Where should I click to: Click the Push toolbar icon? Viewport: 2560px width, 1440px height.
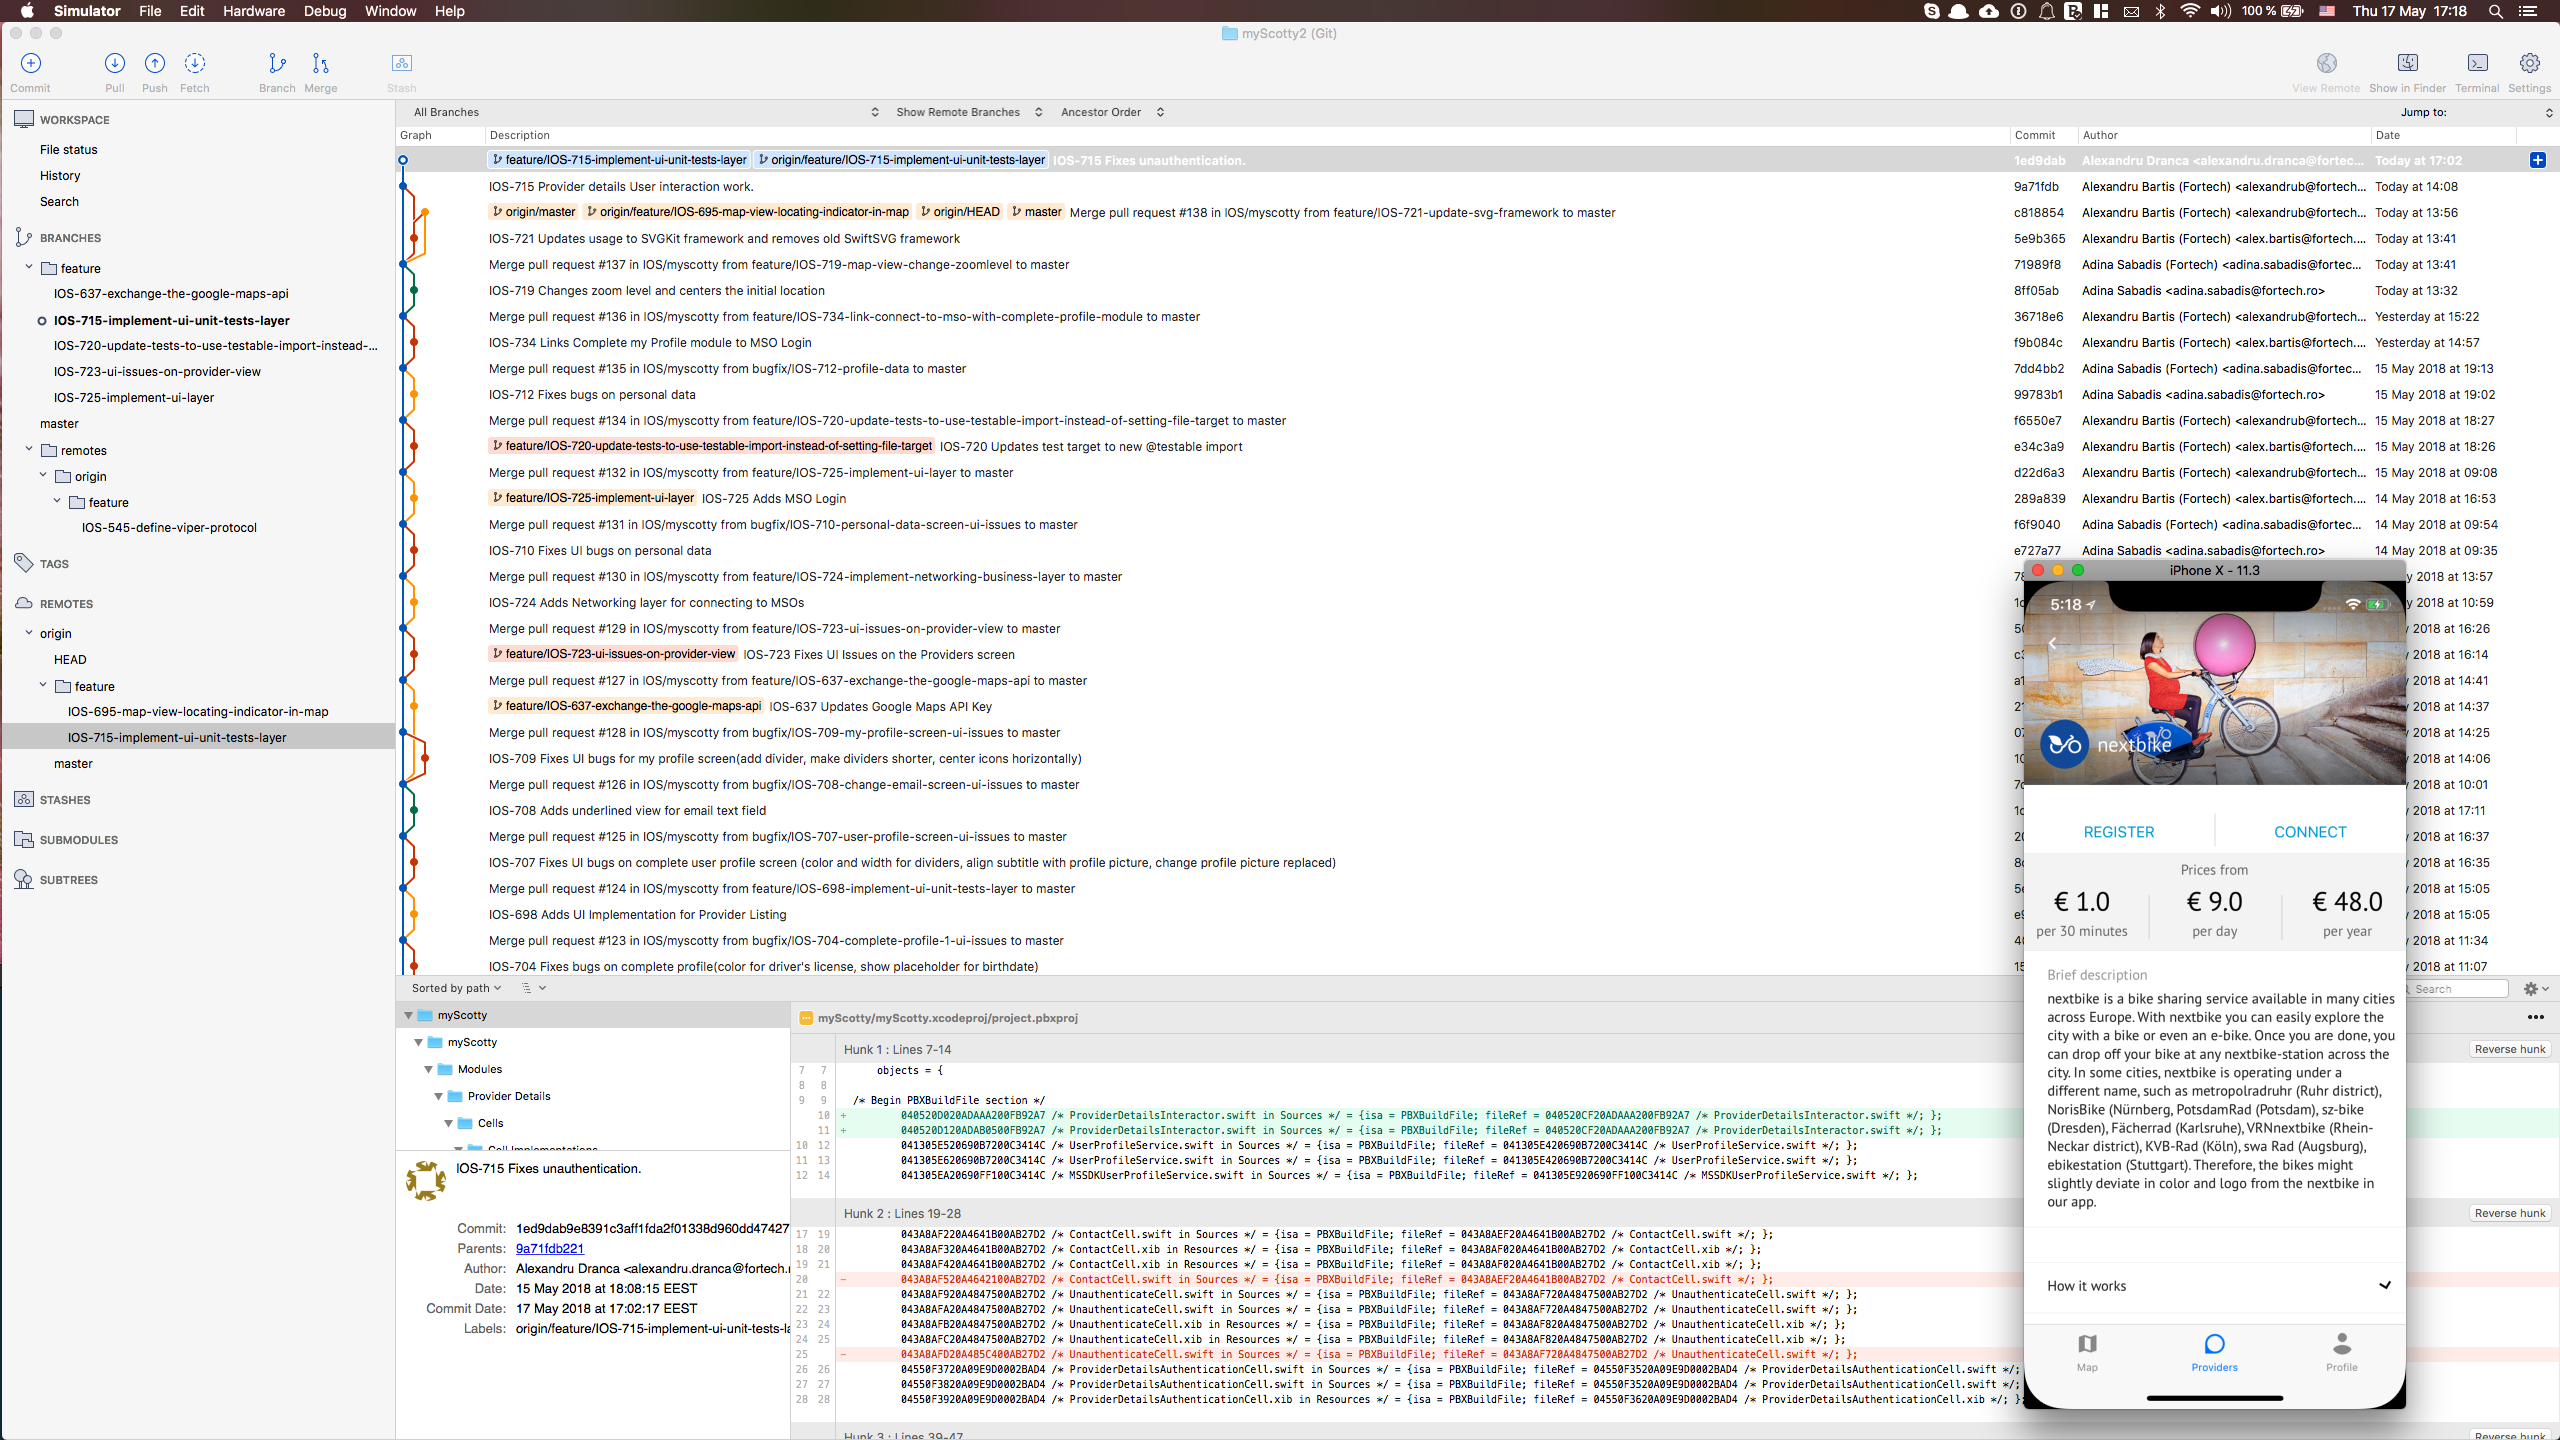pos(155,63)
